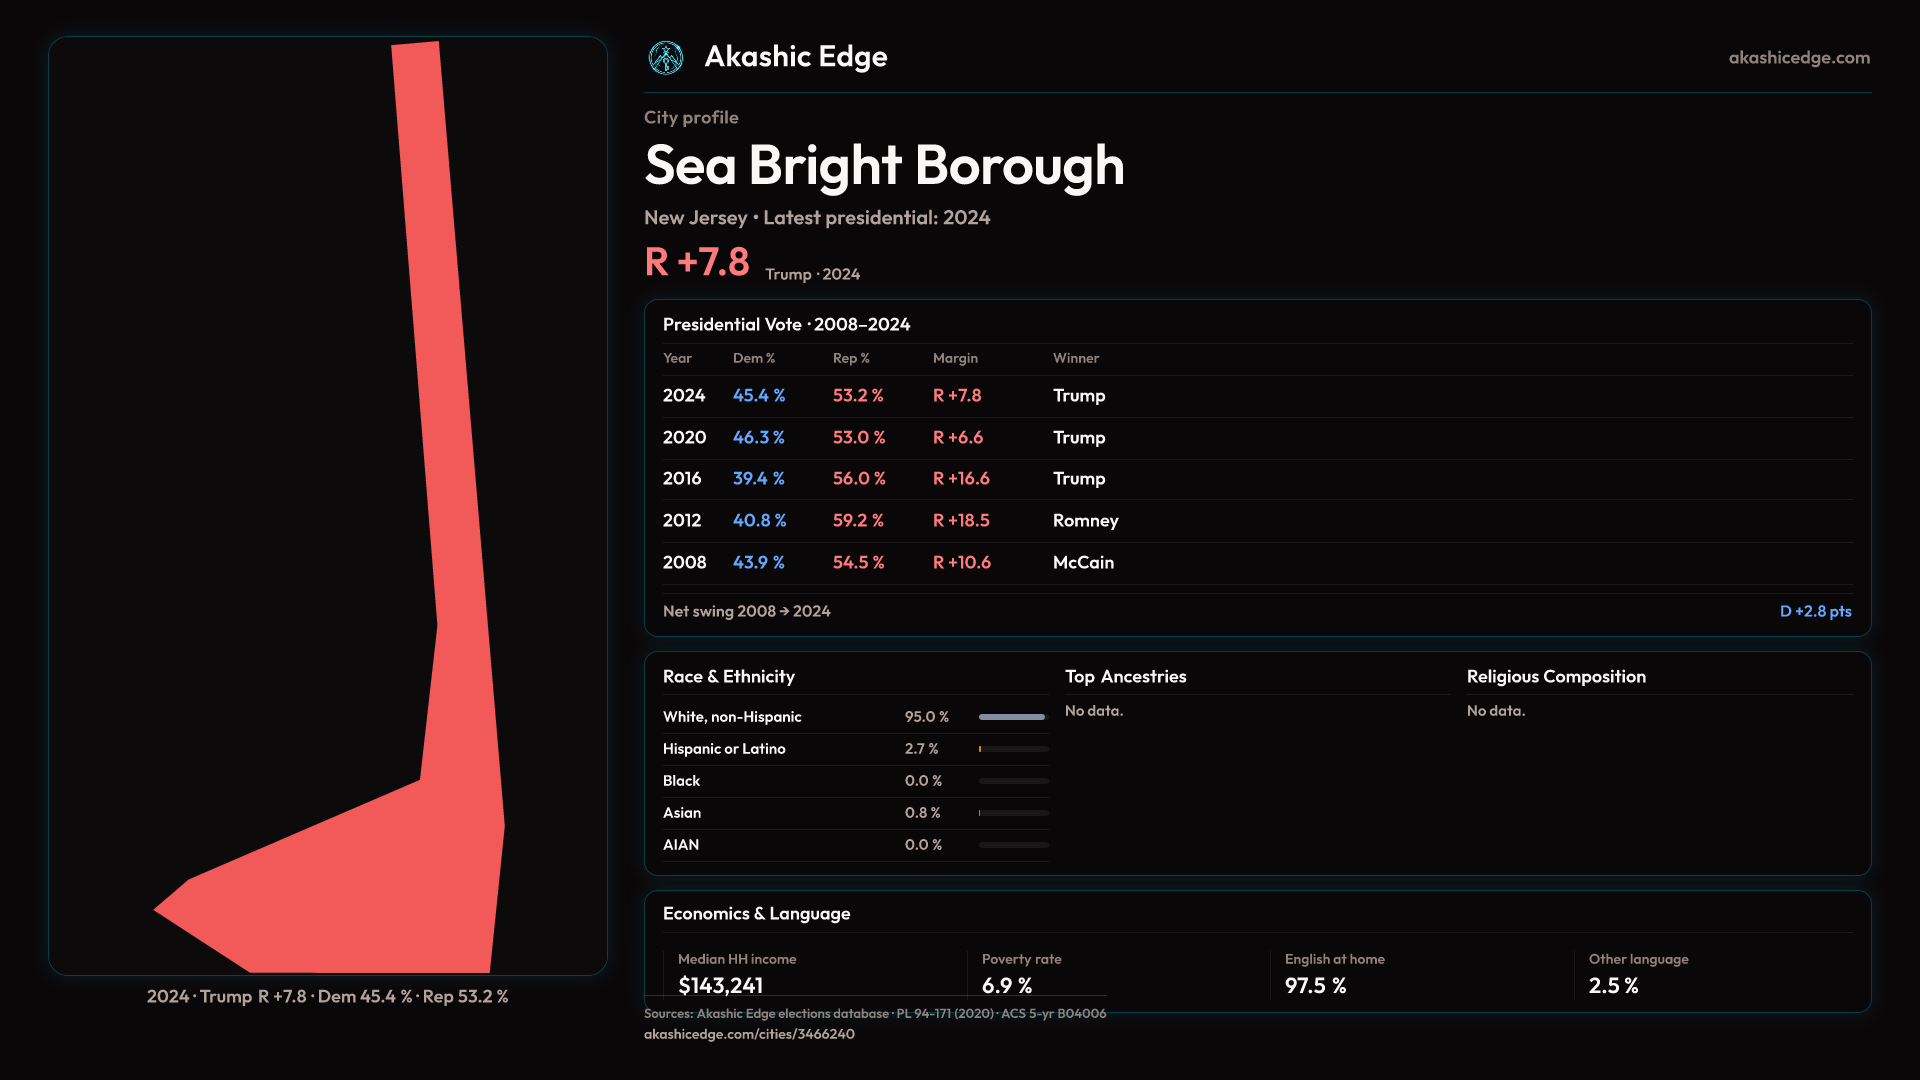Click McCain in the 2008 row
The image size is (1920, 1080).
click(1083, 563)
